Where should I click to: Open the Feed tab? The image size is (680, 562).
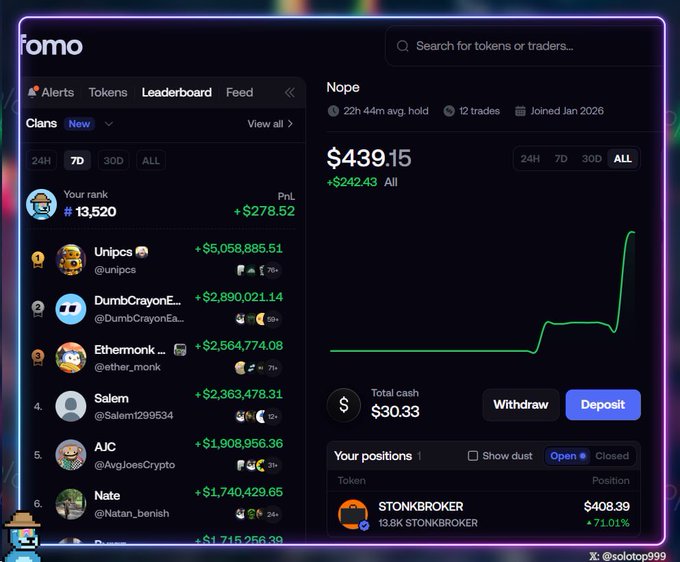pyautogui.click(x=239, y=92)
